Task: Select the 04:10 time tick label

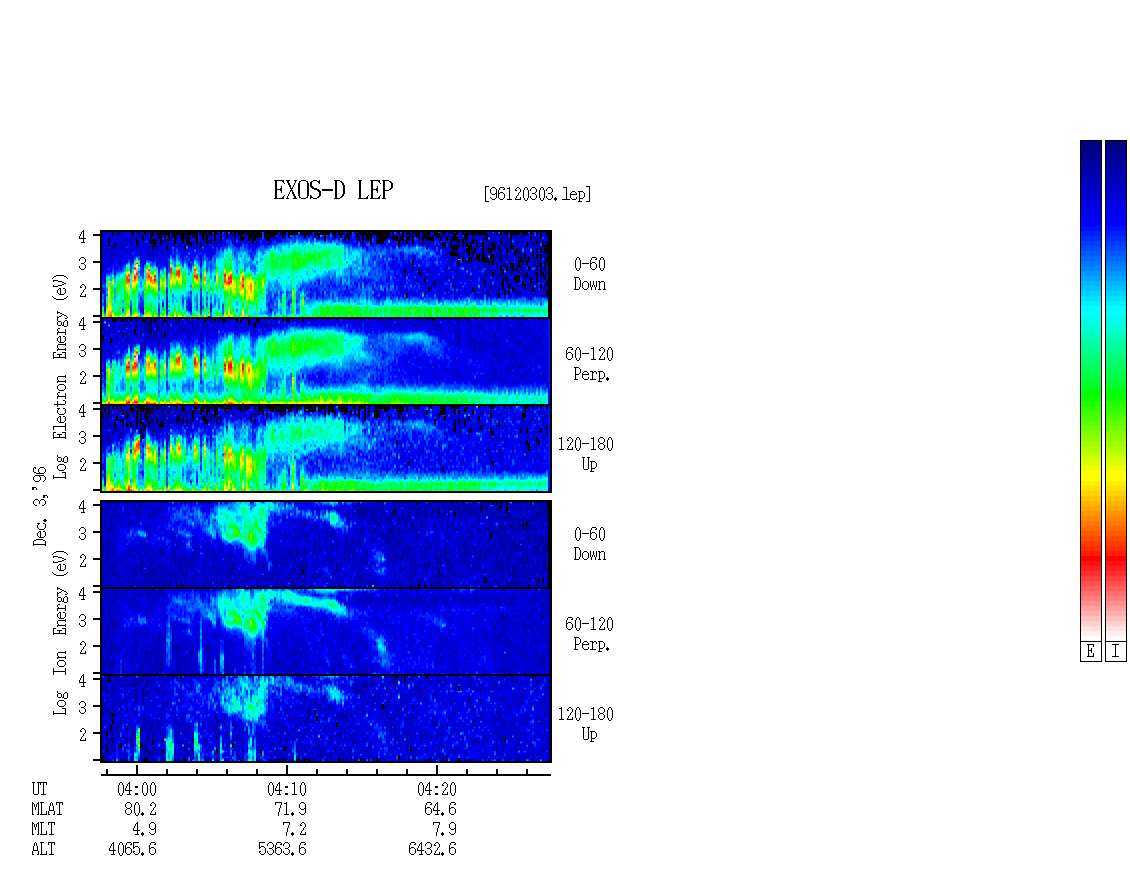Action: tap(287, 789)
